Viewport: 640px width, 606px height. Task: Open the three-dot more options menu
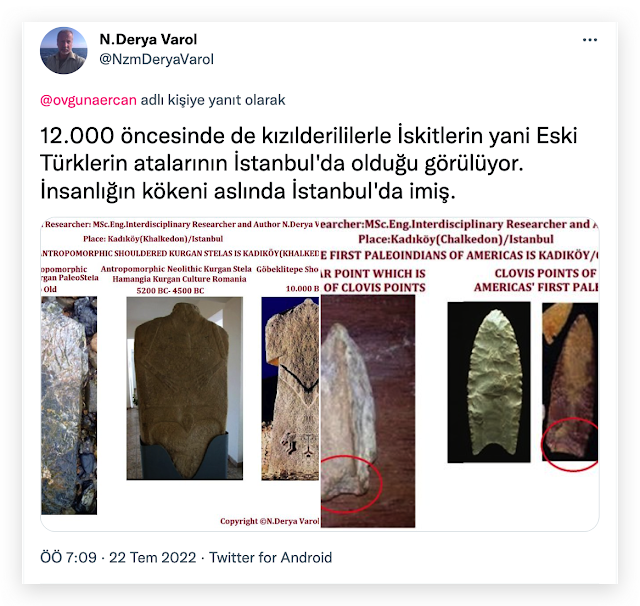(590, 40)
